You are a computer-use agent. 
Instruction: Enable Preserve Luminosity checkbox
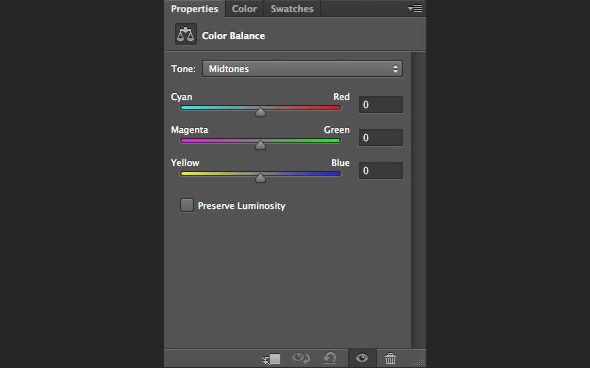click(187, 205)
